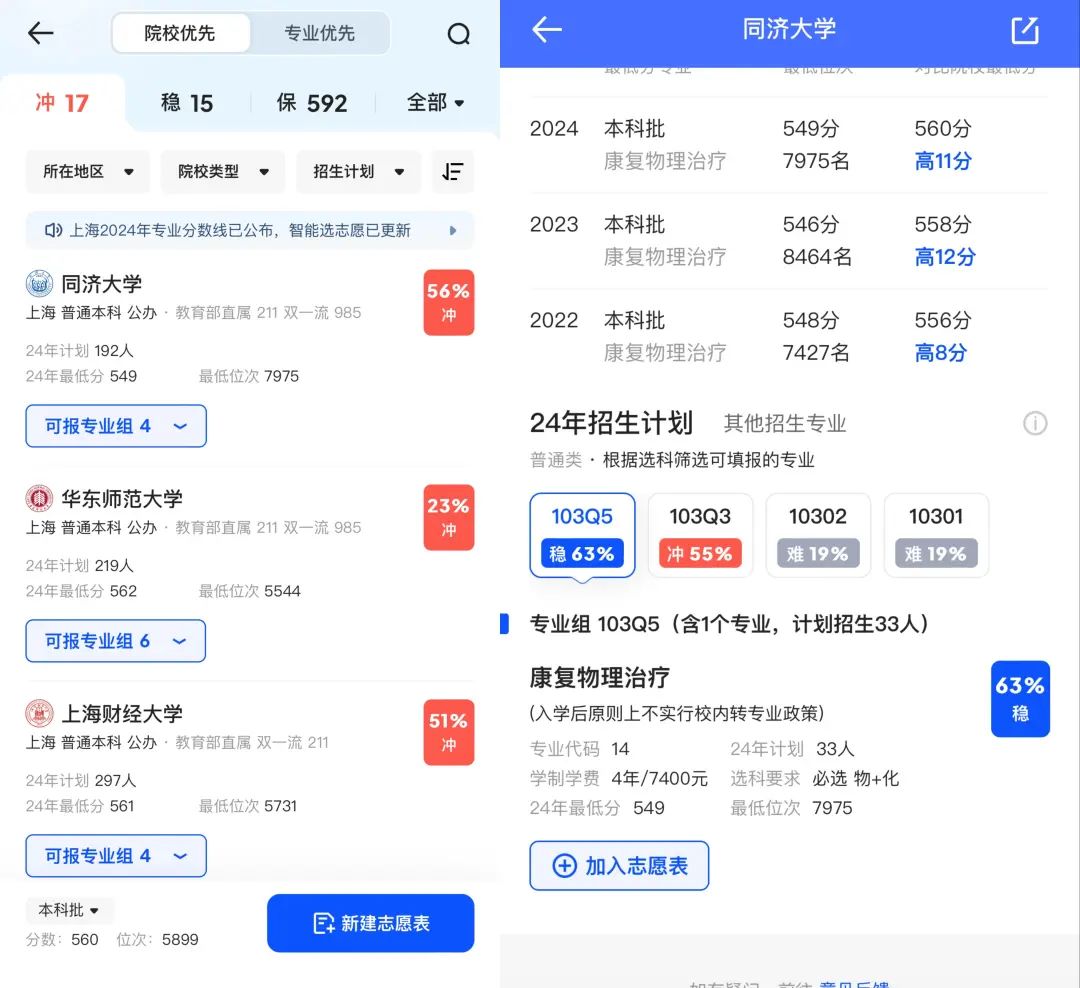
Task: Open the 所在地区 filter dropdown
Action: pos(87,172)
